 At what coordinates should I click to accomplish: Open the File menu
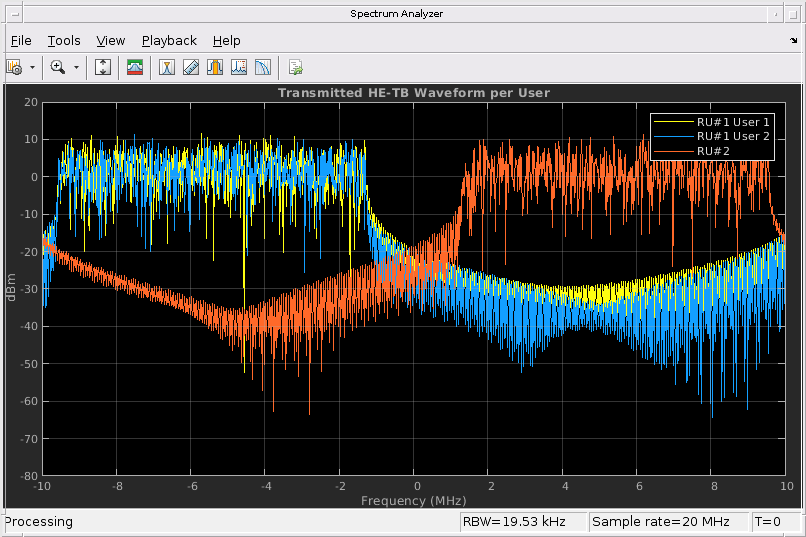coord(21,40)
